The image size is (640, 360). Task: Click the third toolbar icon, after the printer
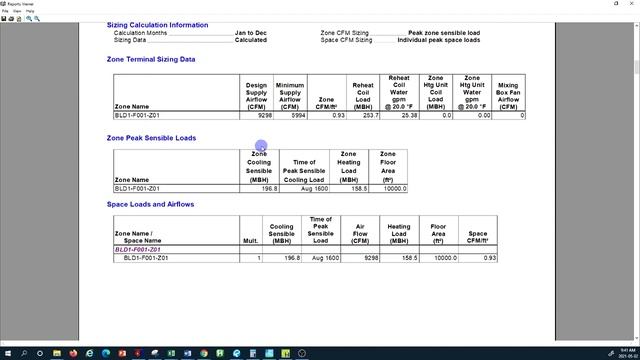[x=19, y=19]
